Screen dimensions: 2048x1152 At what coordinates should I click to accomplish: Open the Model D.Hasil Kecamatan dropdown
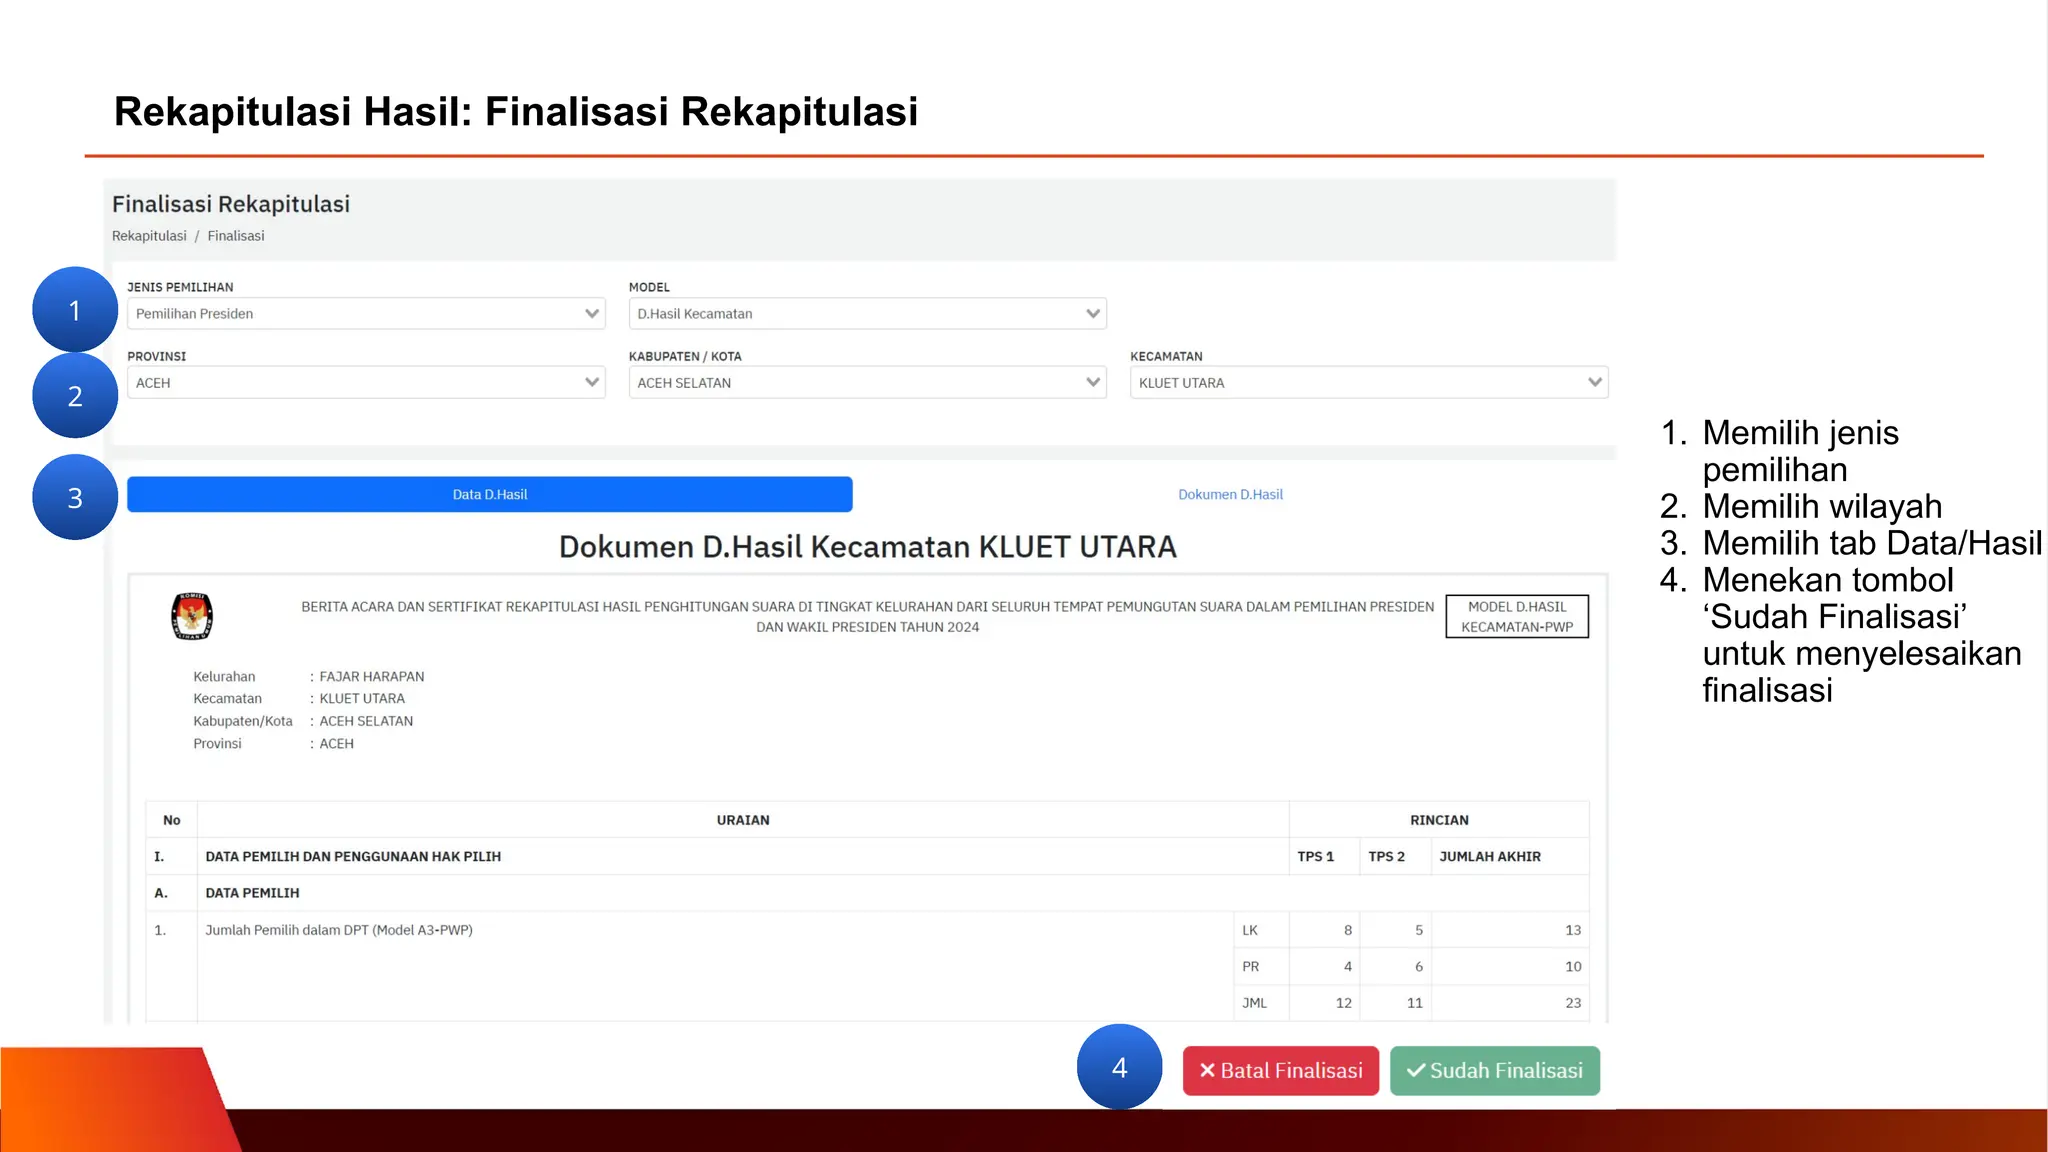coord(867,314)
